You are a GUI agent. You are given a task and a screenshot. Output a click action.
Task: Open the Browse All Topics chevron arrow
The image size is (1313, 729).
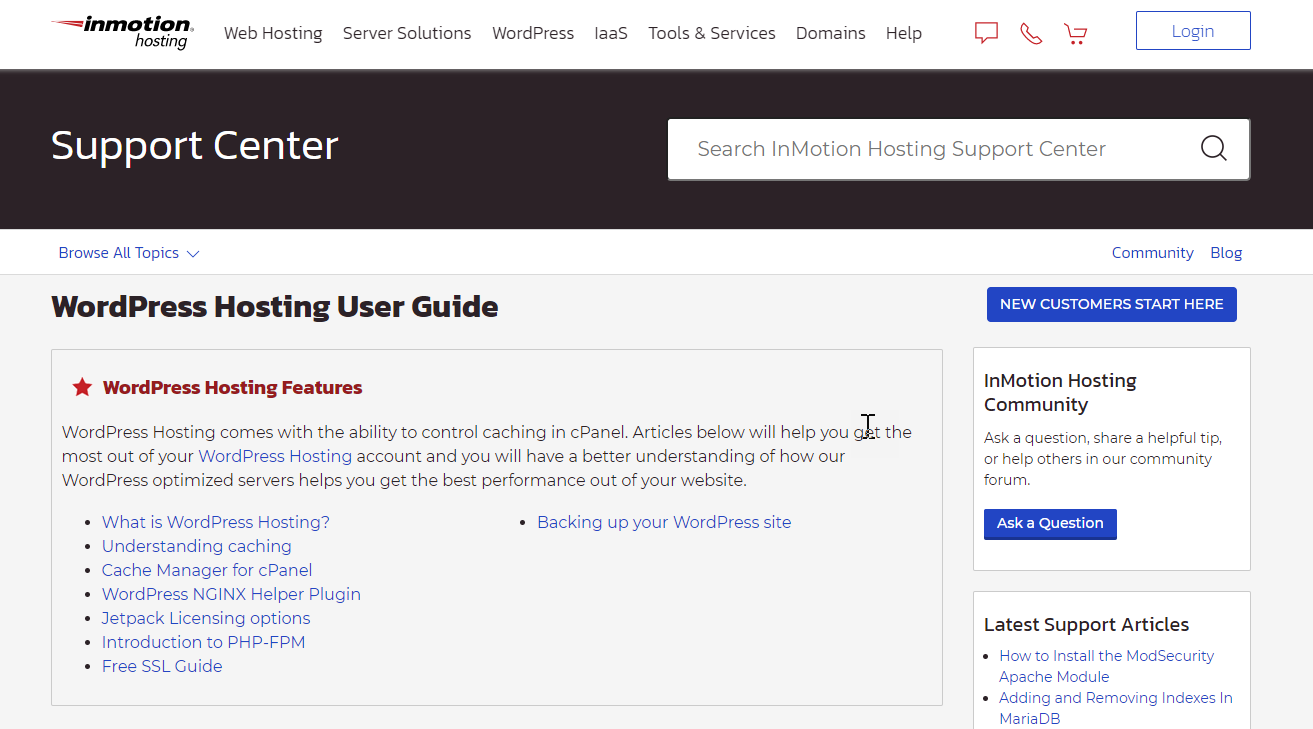pyautogui.click(x=192, y=253)
